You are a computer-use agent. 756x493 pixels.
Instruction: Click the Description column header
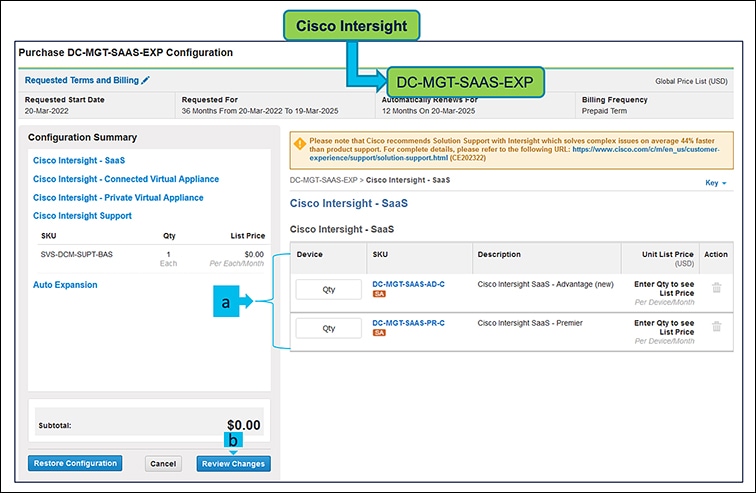click(499, 254)
